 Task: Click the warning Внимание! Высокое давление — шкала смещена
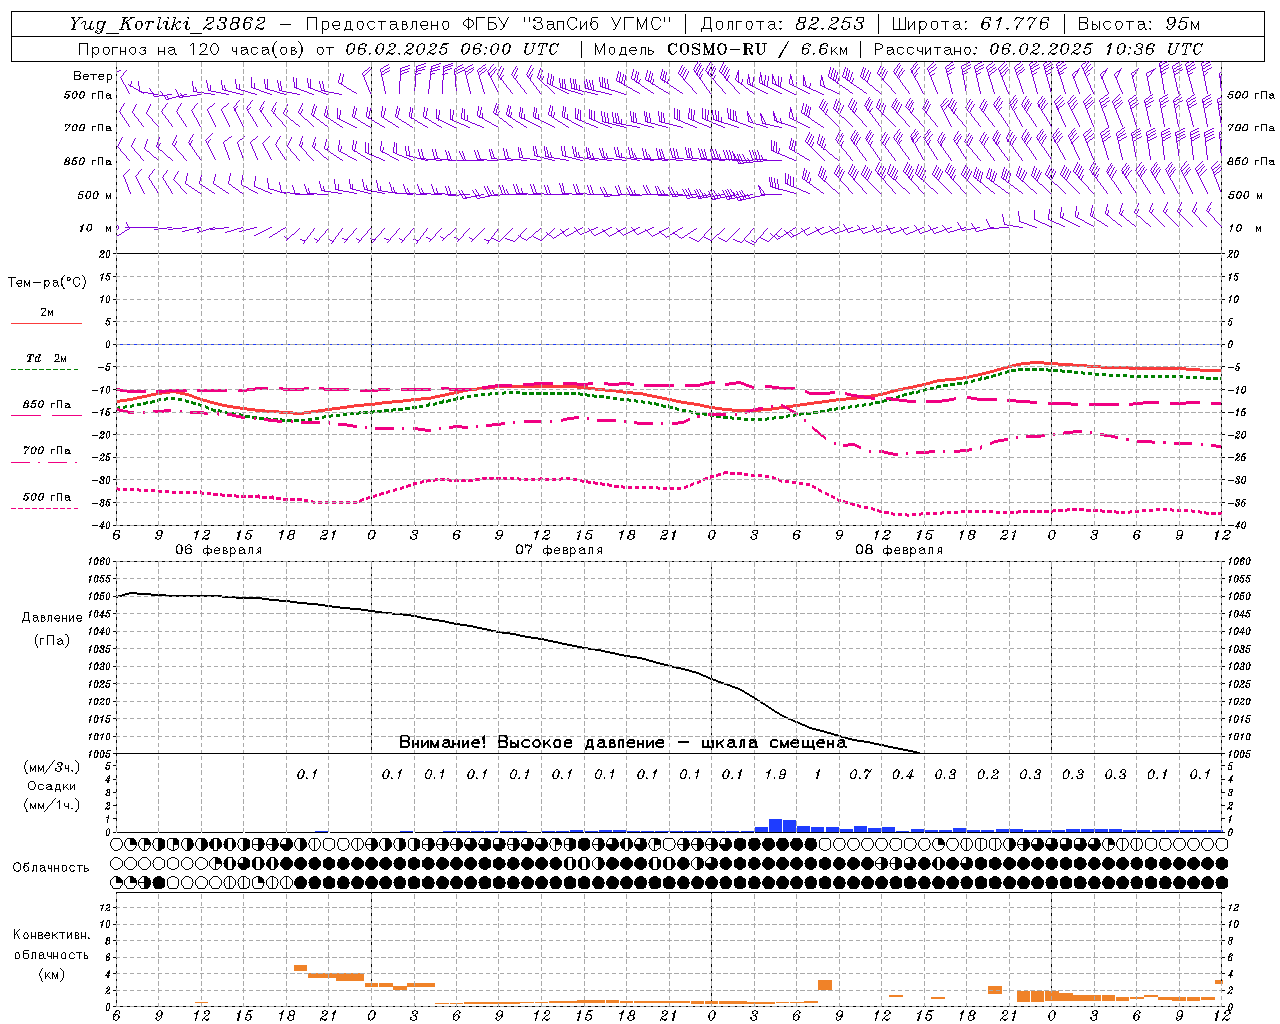pyautogui.click(x=623, y=743)
